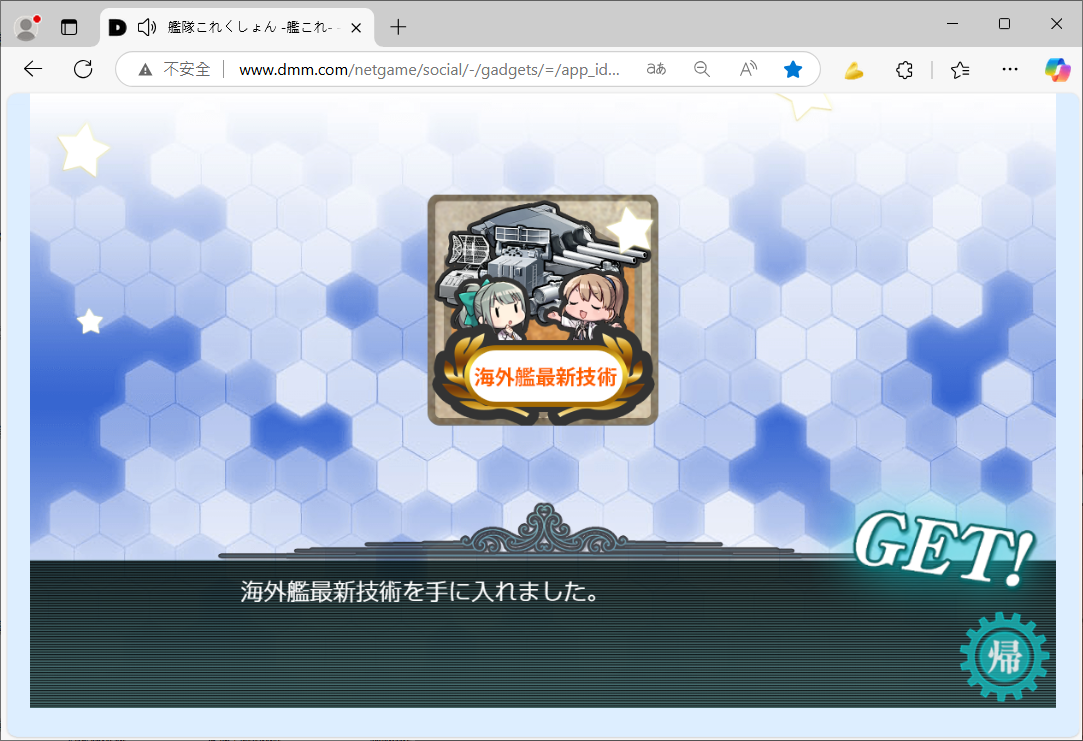
Task: Click the yellow extension icon in the toolbar
Action: pyautogui.click(x=854, y=70)
